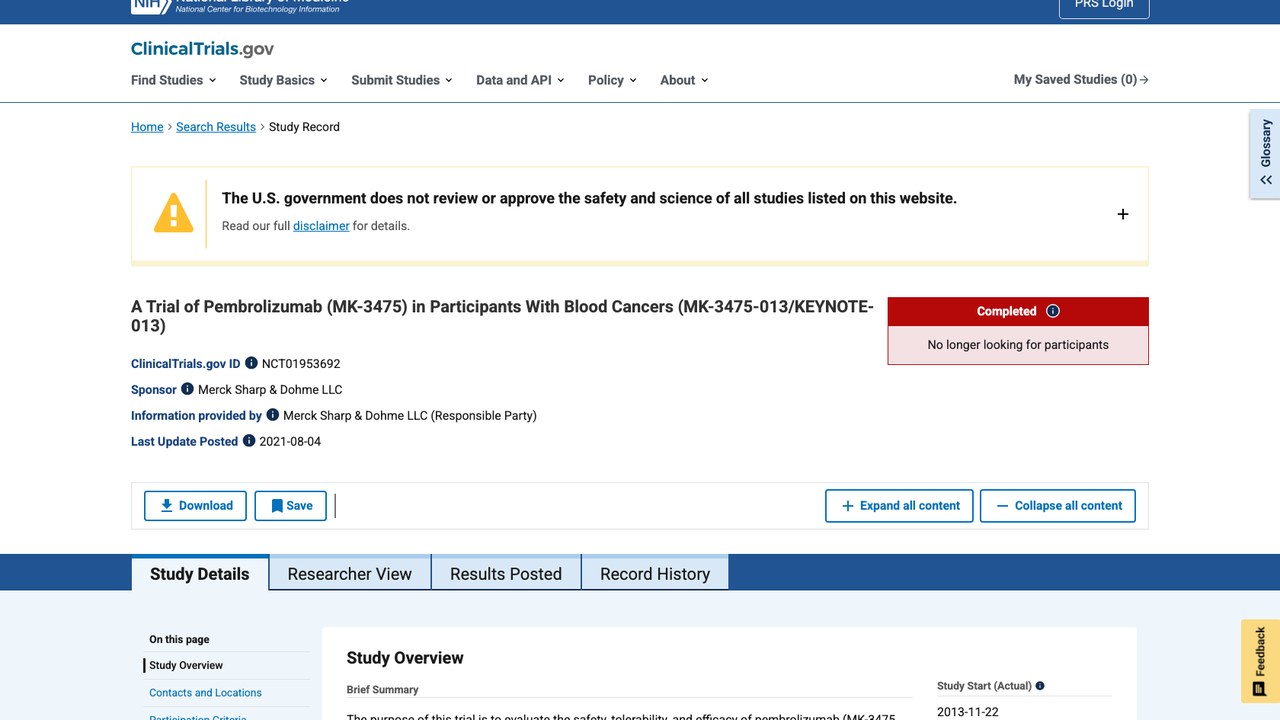The width and height of the screenshot is (1280, 720).
Task: Return to Search Results breadcrumb
Action: point(216,127)
